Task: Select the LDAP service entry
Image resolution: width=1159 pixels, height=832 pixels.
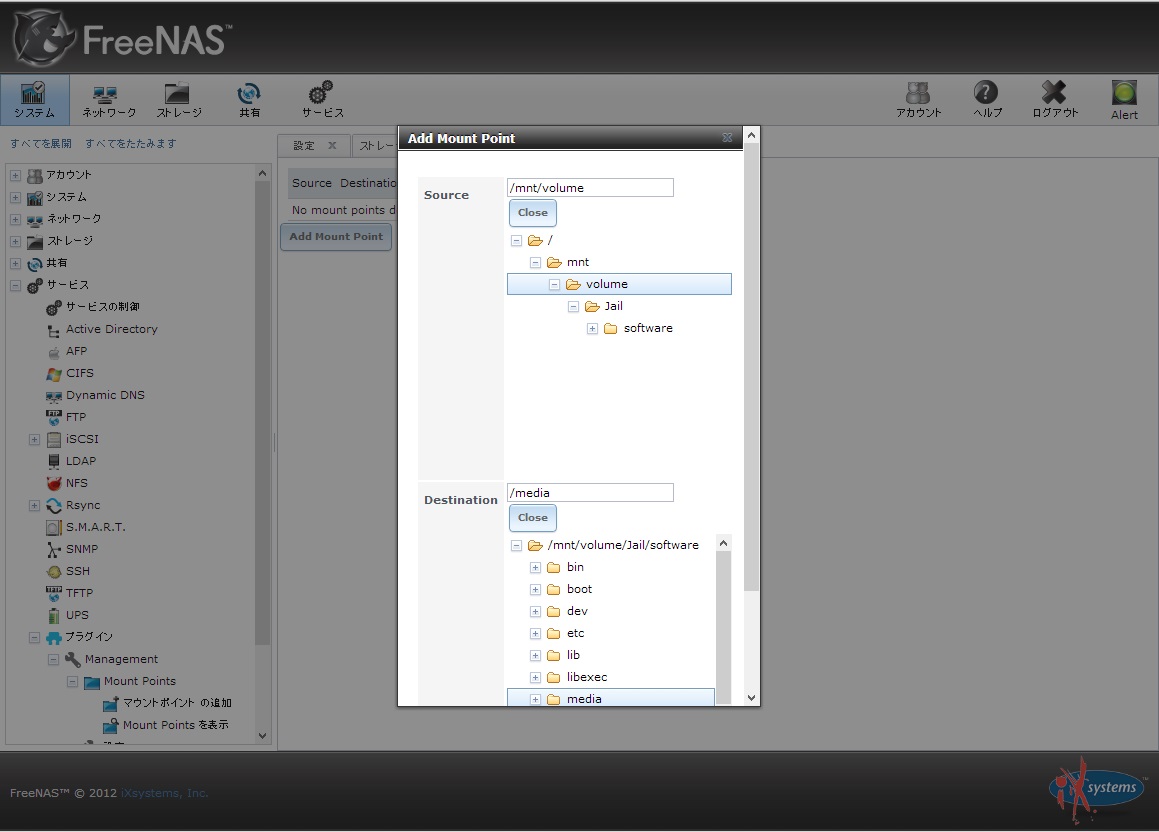Action: (81, 461)
